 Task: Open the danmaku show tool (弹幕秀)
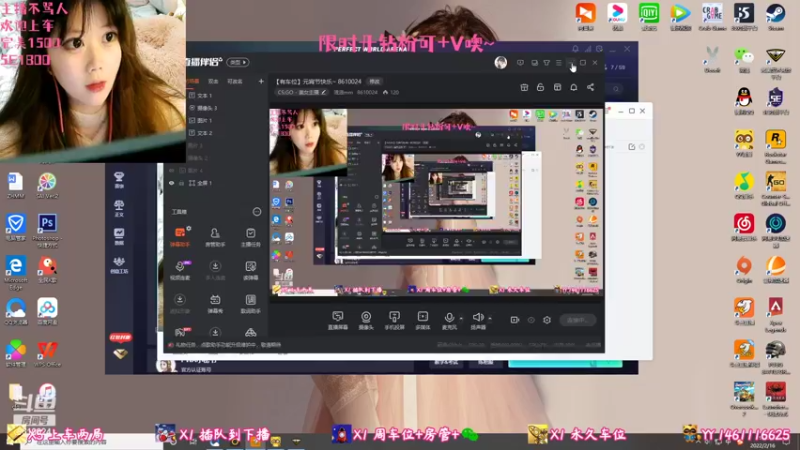click(x=215, y=303)
